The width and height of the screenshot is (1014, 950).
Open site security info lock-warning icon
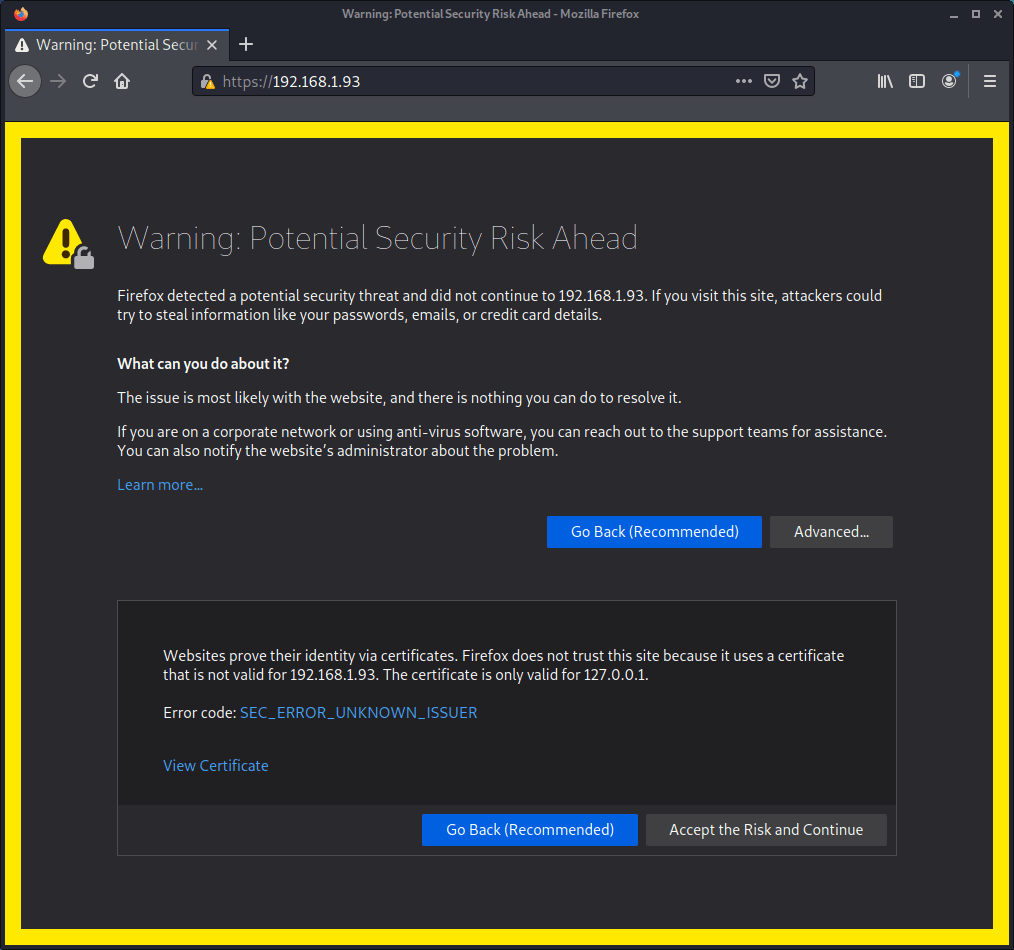208,81
